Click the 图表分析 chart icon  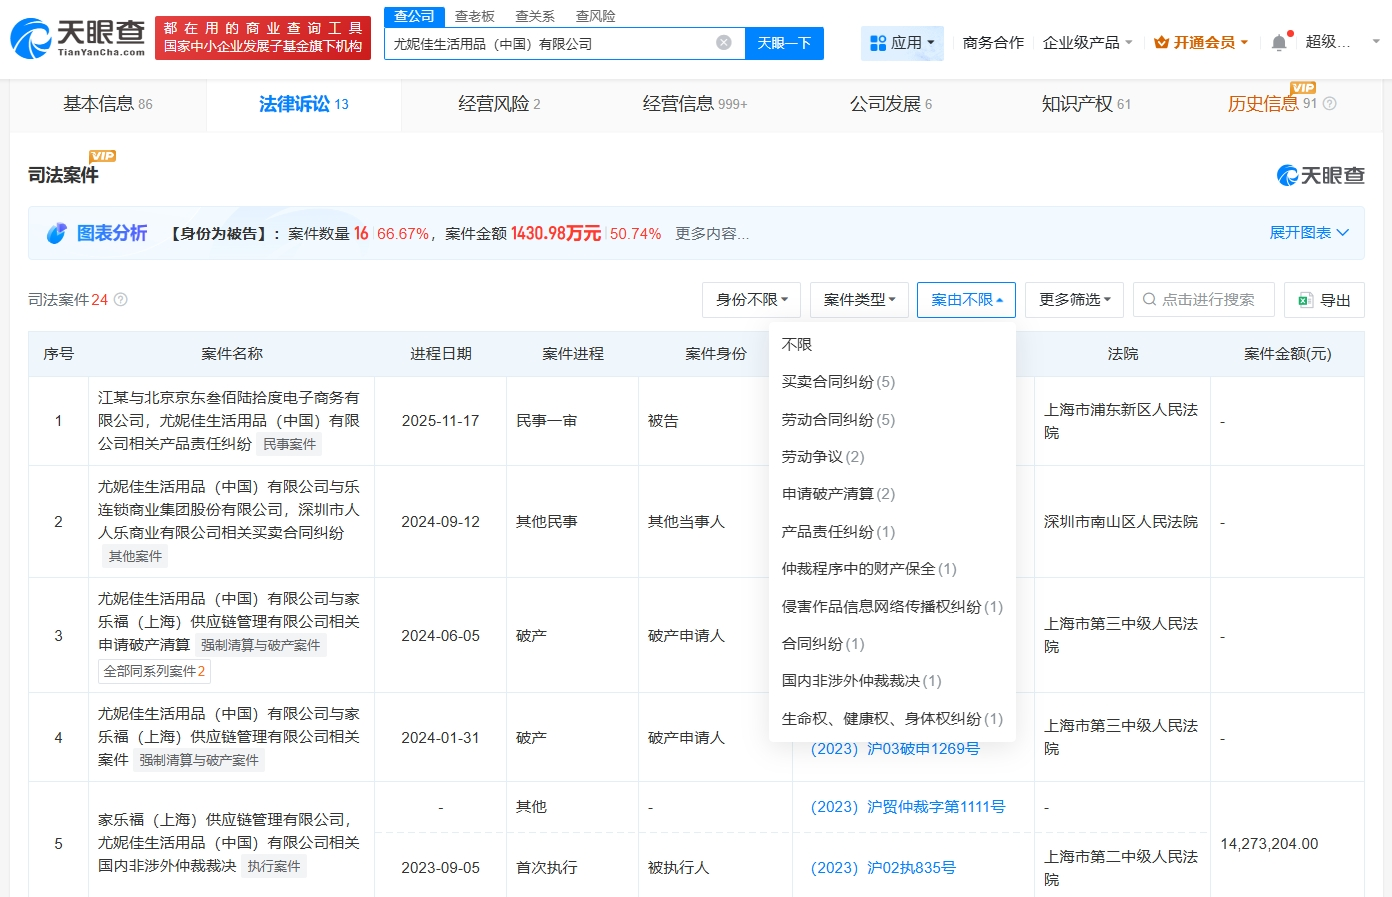57,234
